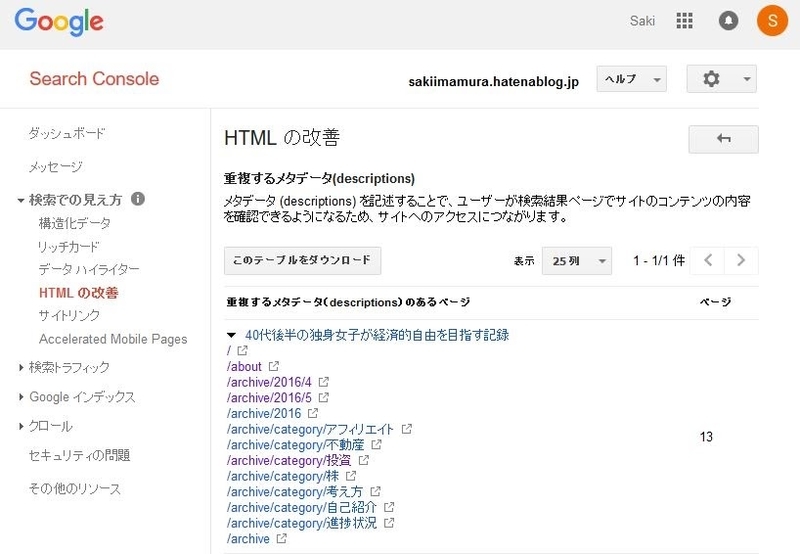Open the ヘルプ dropdown
The image size is (800, 554).
(631, 79)
